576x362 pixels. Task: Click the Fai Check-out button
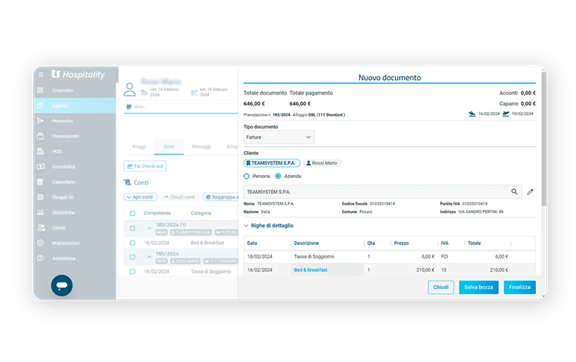click(145, 166)
